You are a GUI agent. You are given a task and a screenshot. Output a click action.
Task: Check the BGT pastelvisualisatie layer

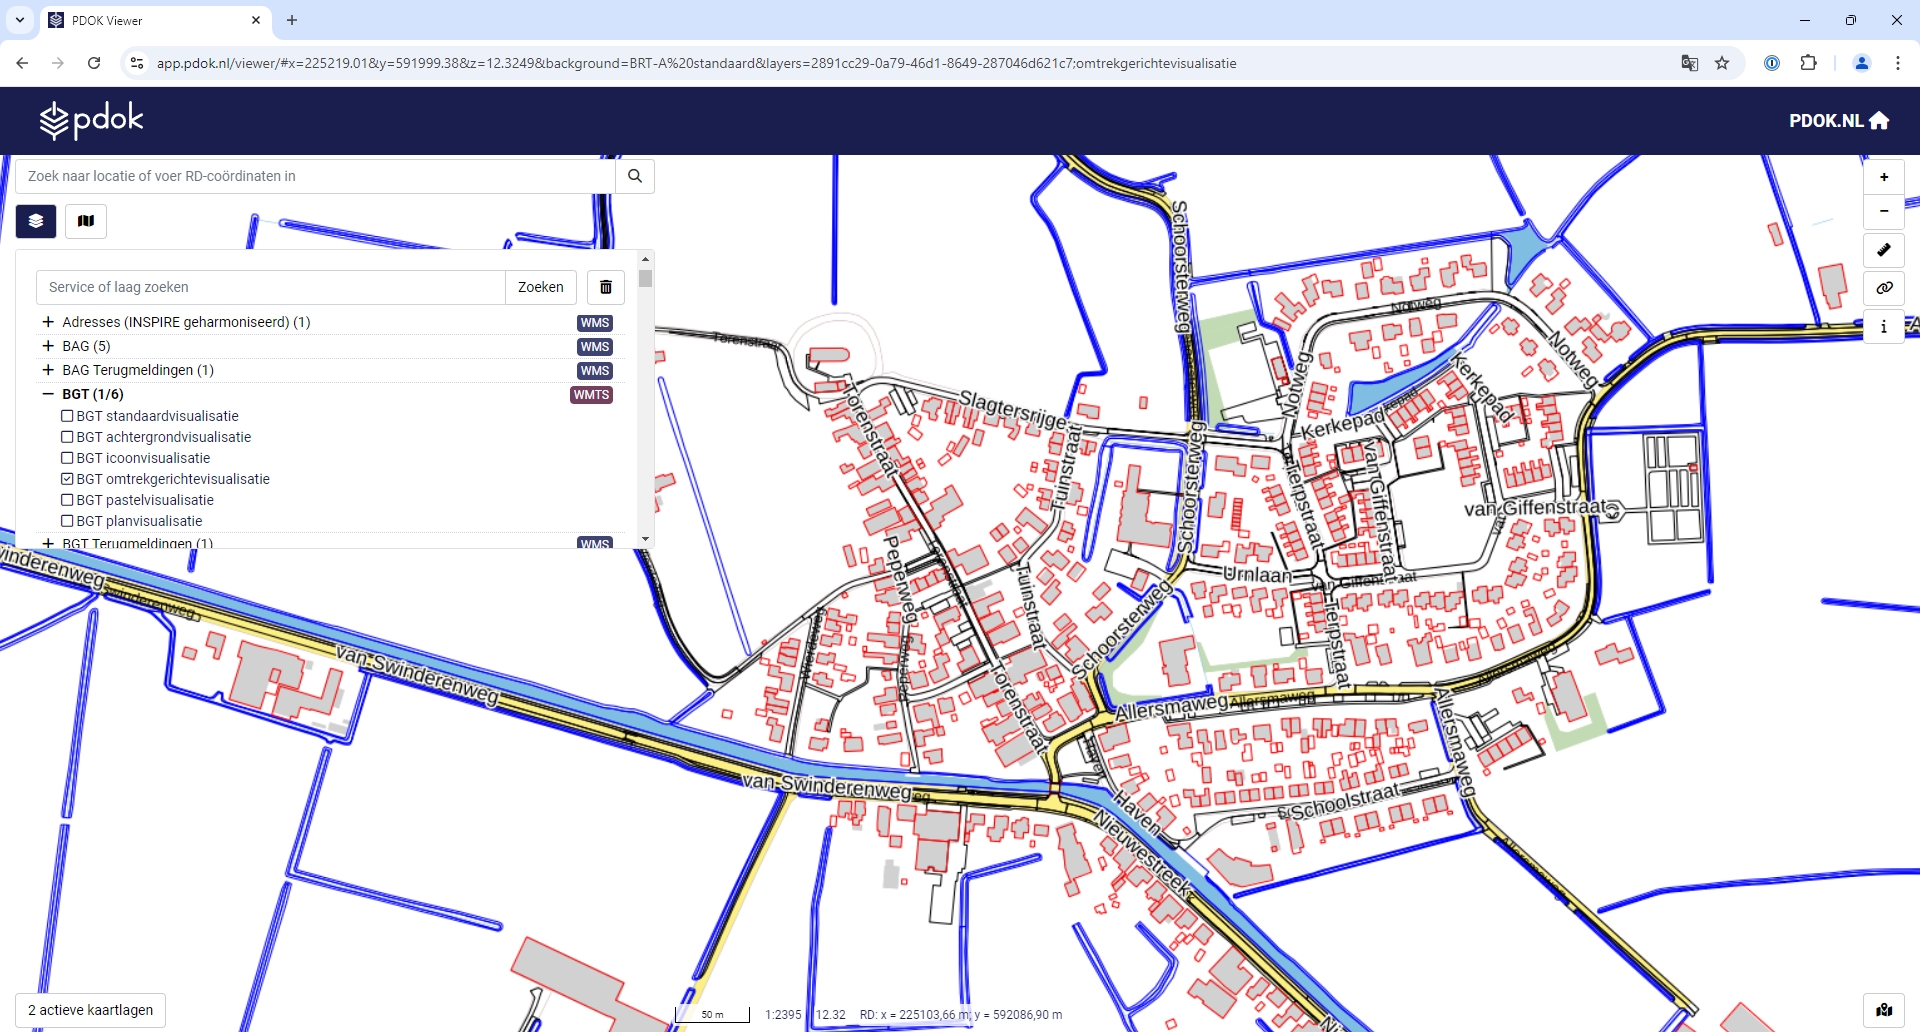[x=68, y=500]
